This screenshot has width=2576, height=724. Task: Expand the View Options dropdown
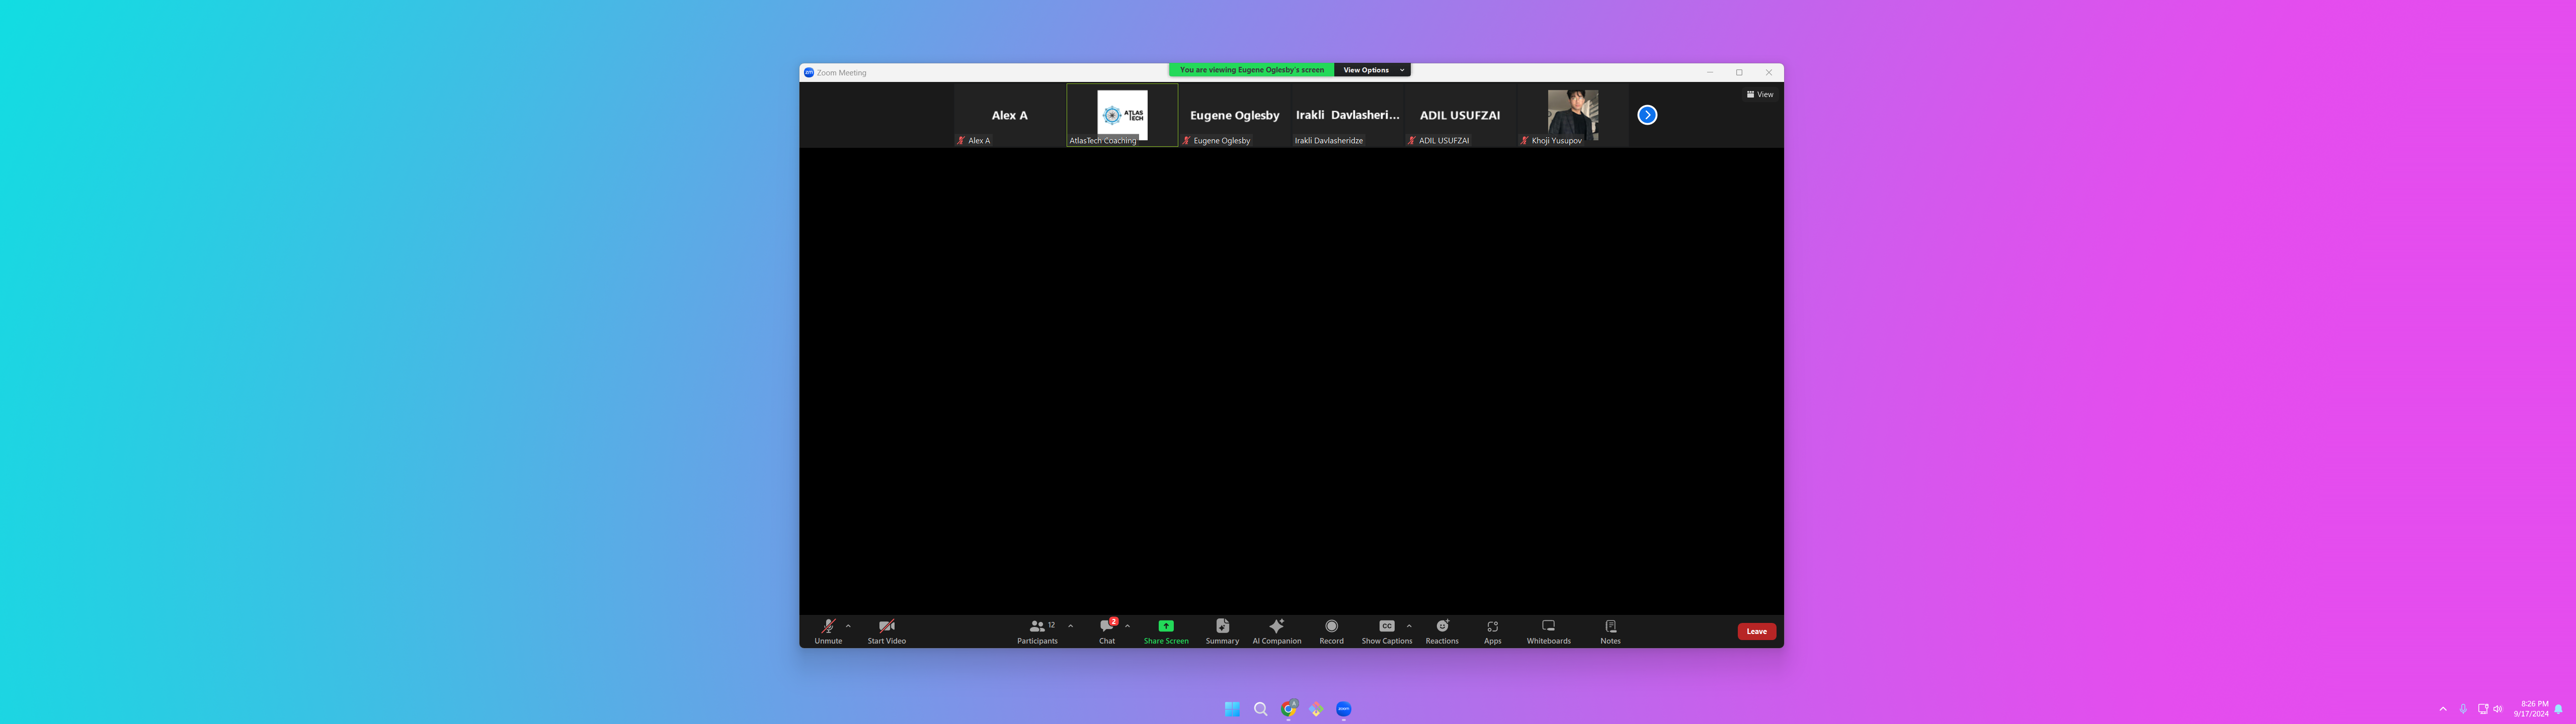click(x=1373, y=70)
